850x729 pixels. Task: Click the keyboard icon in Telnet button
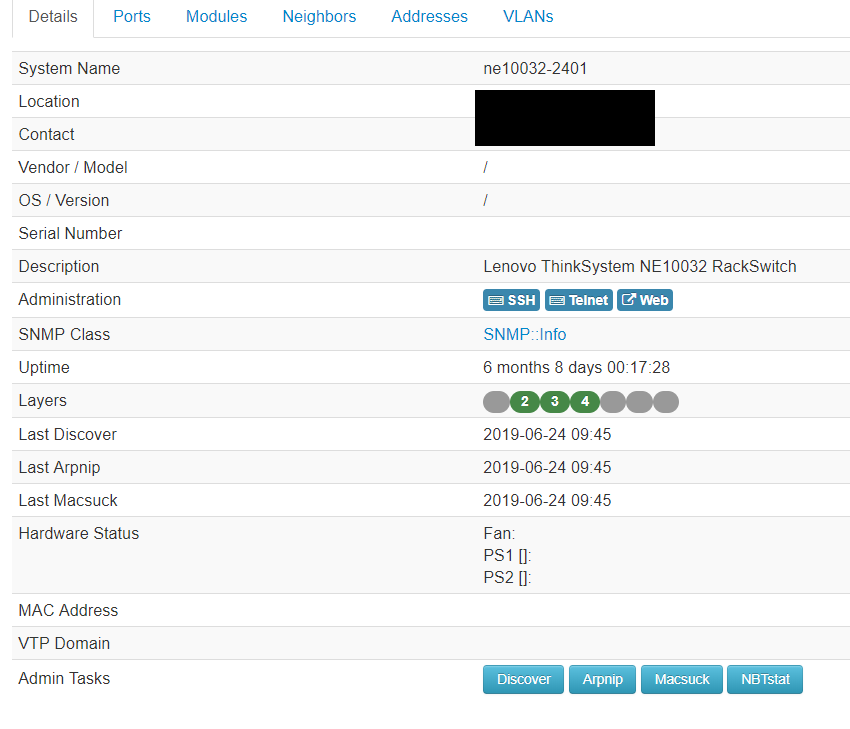(x=557, y=300)
